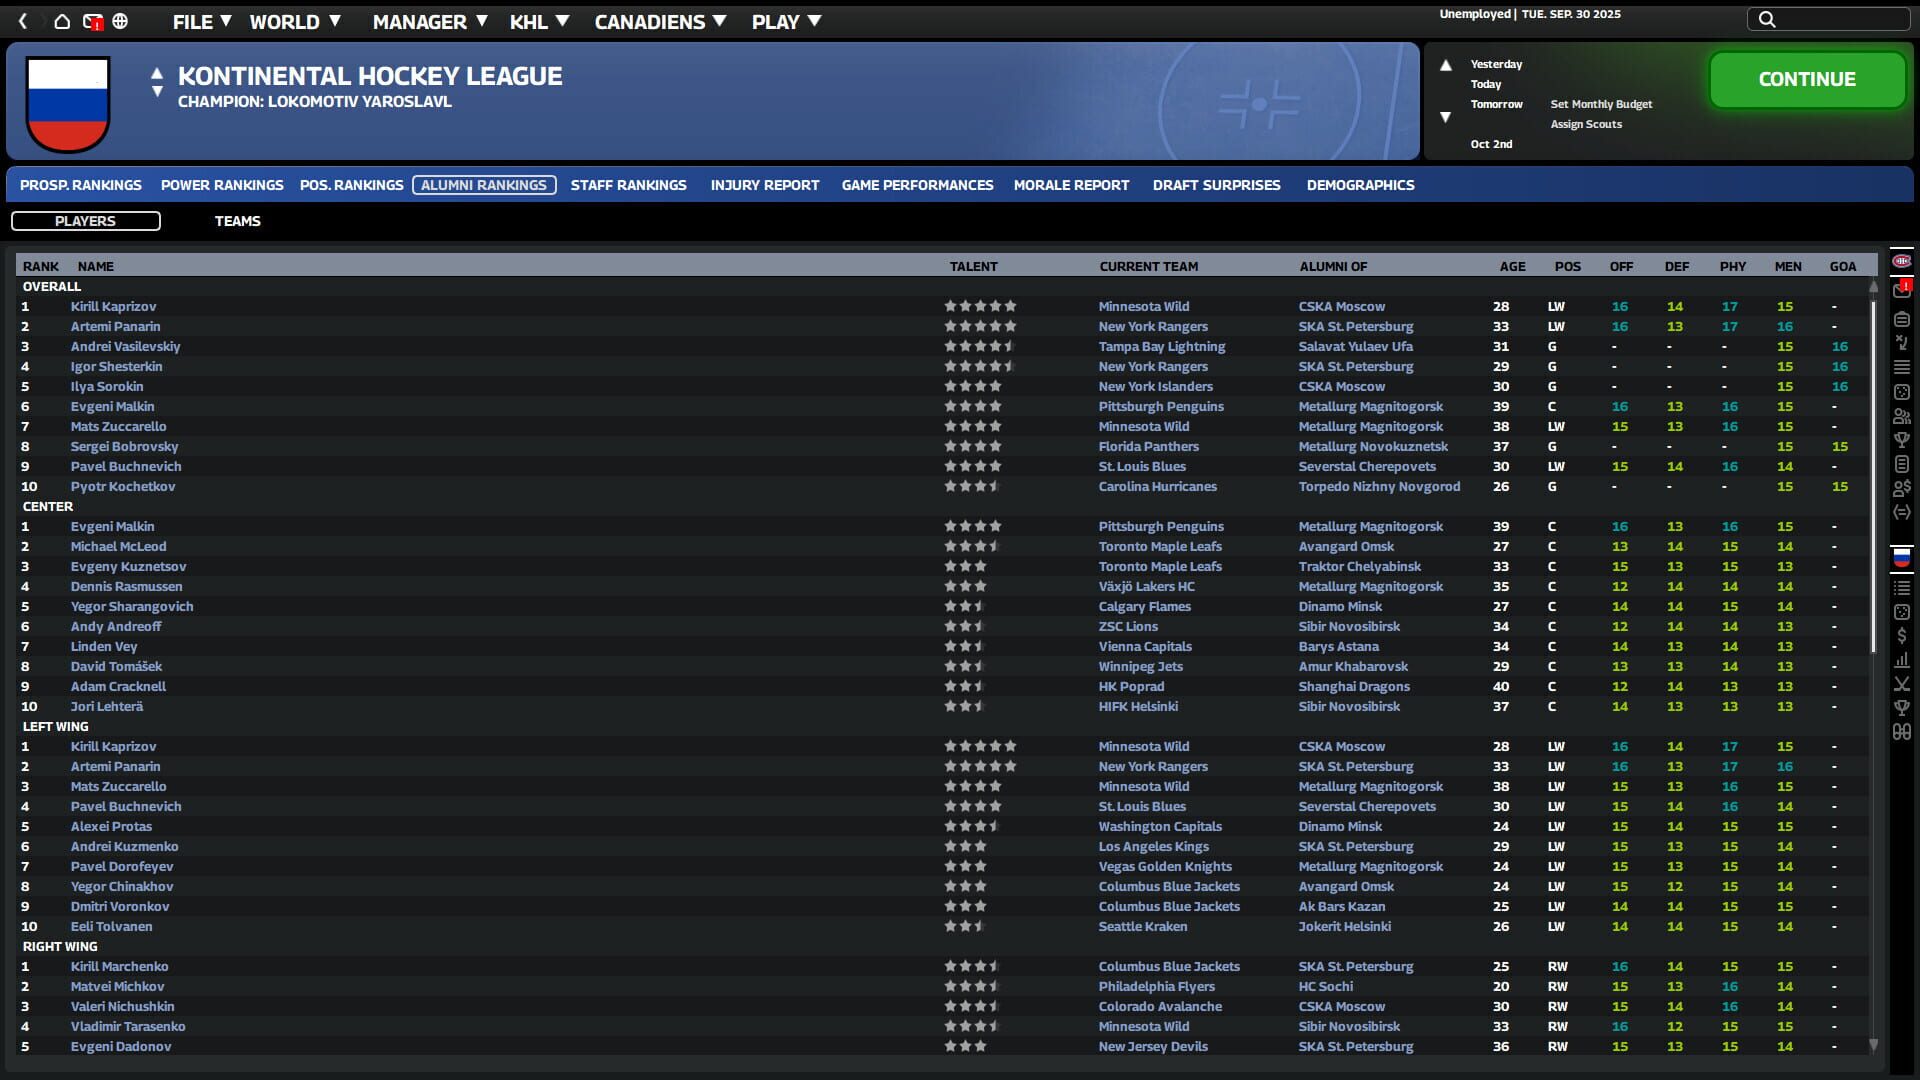
Task: Open Kirill Kaprizov's player link in Overall
Action: [x=113, y=307]
